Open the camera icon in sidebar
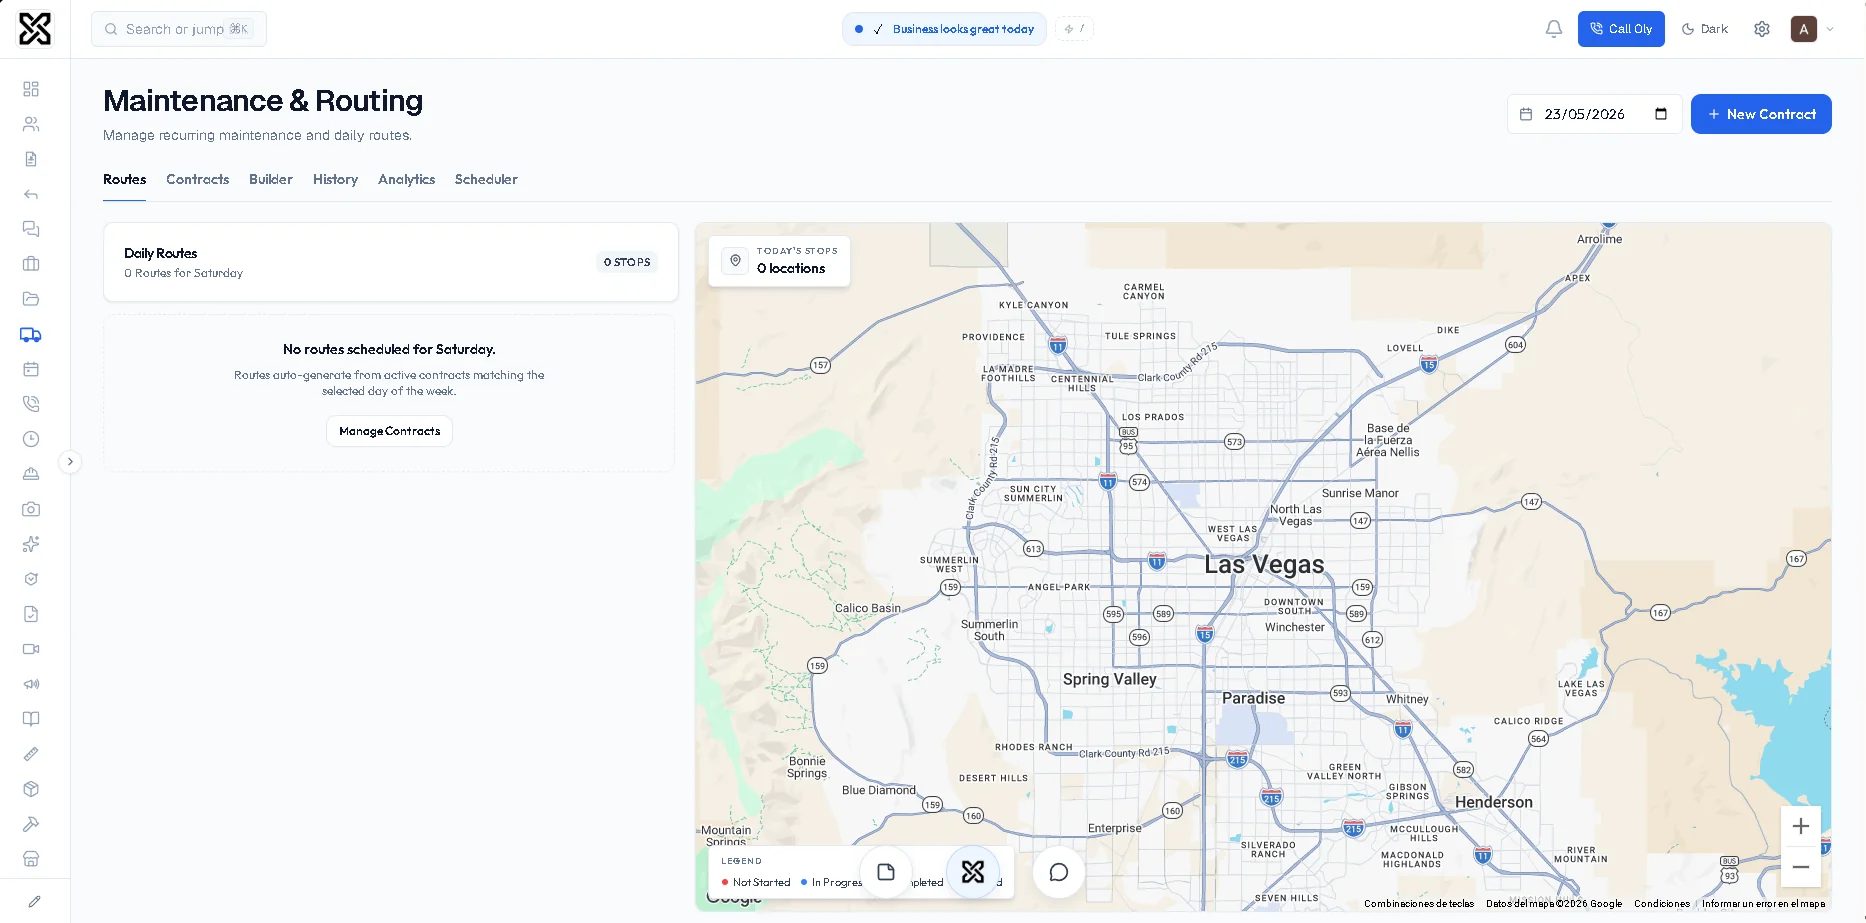 tap(31, 509)
